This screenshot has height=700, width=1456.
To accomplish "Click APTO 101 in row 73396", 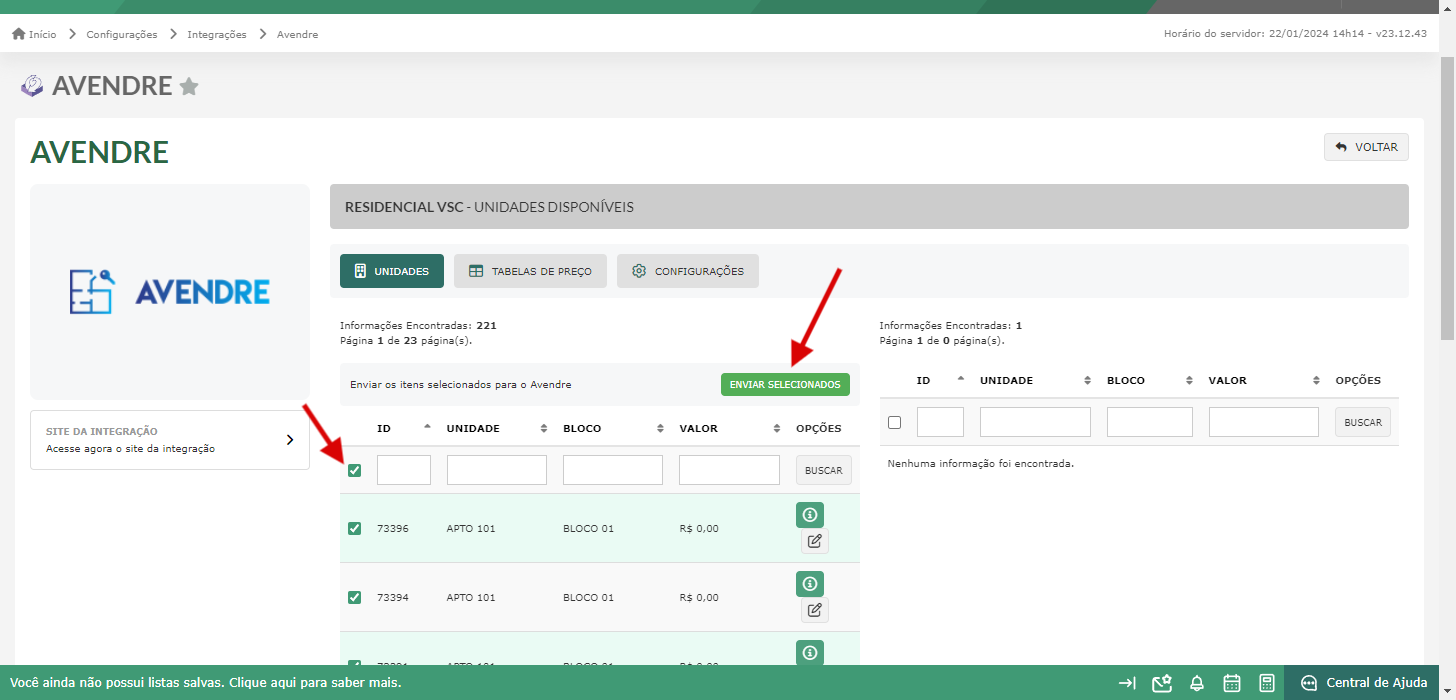I will 471,528.
